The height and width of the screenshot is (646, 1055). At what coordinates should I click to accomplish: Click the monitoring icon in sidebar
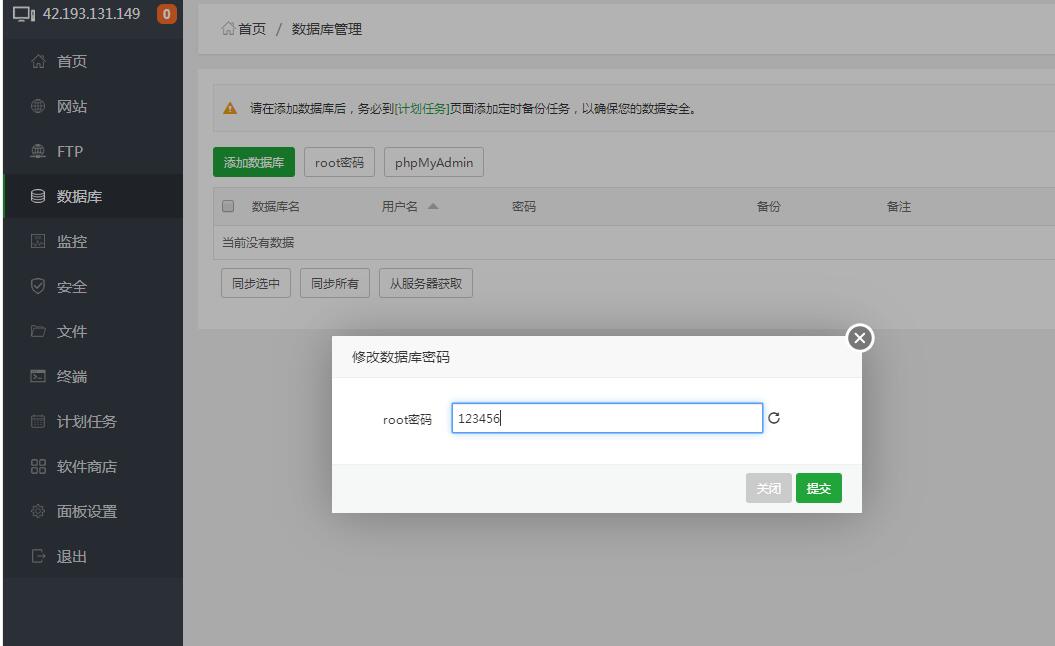[39, 242]
